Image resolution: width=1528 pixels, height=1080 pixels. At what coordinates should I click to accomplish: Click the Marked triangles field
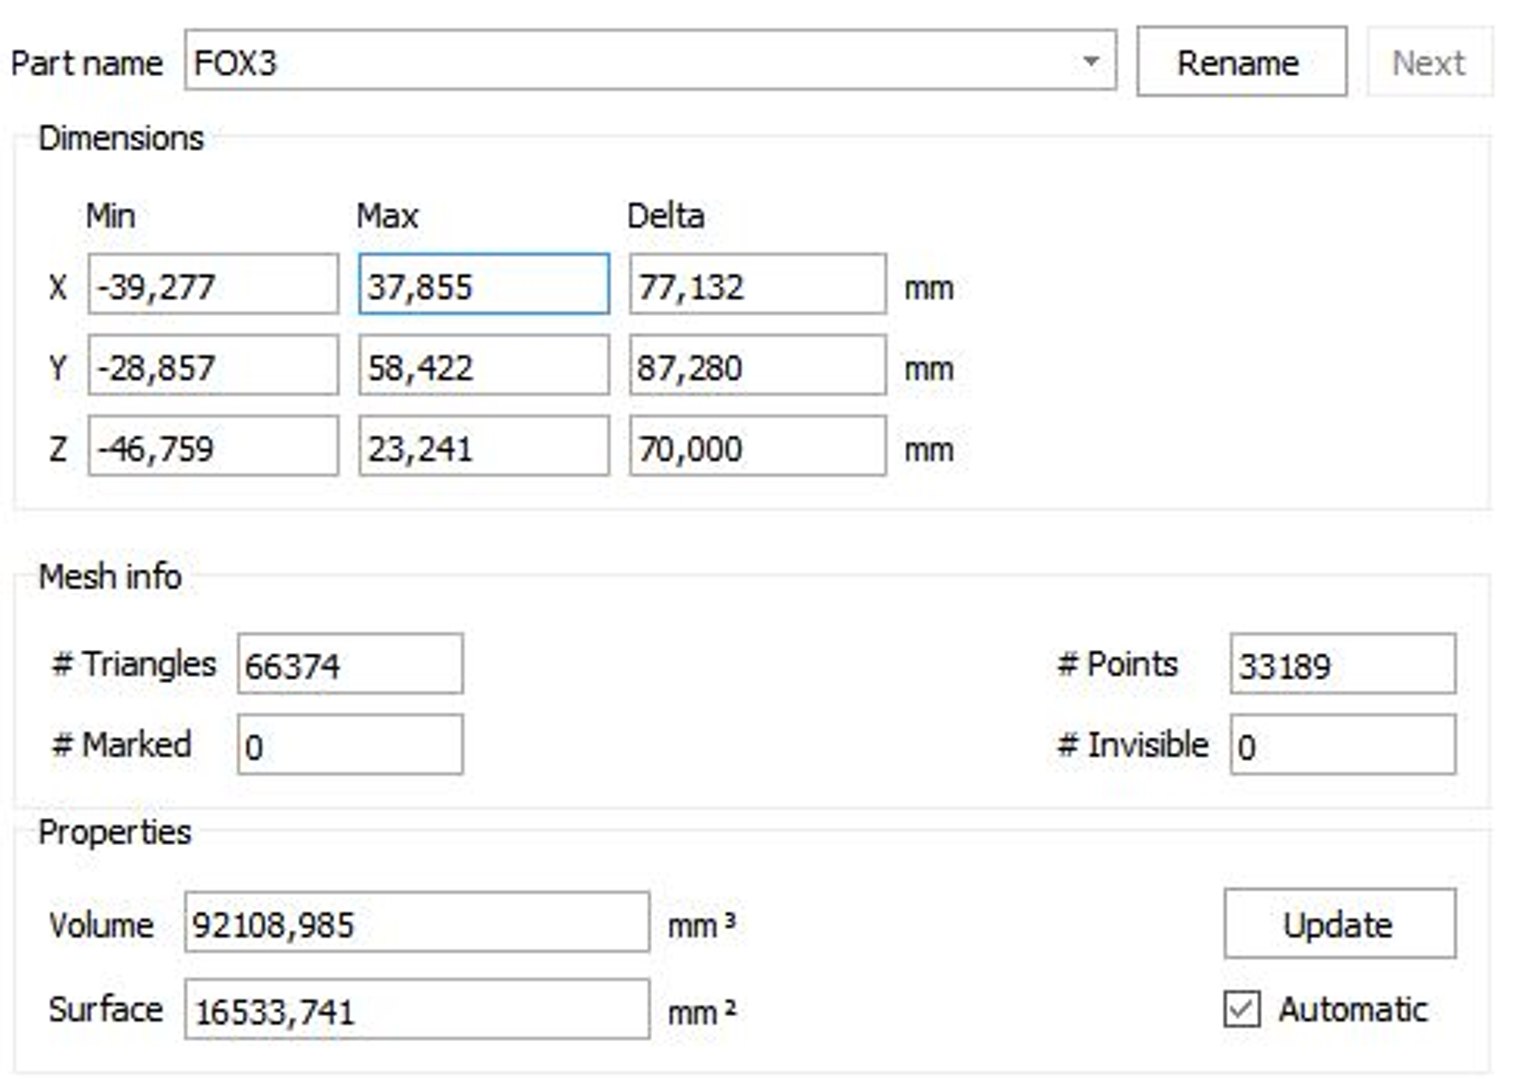350,745
